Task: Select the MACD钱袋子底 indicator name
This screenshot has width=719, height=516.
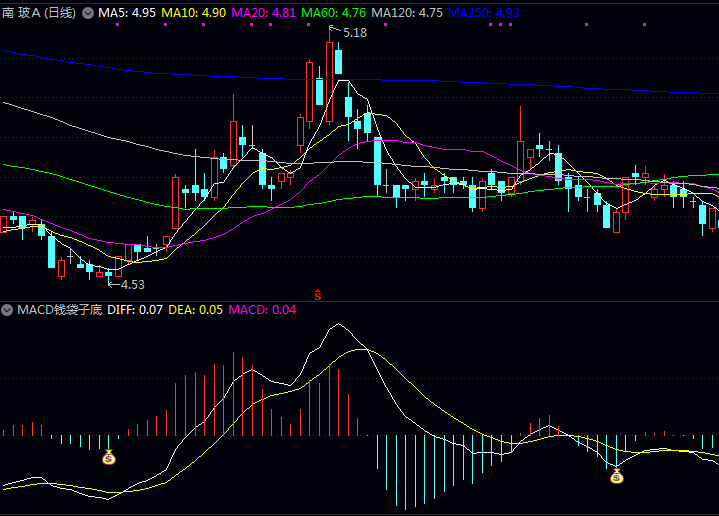Action: point(59,310)
